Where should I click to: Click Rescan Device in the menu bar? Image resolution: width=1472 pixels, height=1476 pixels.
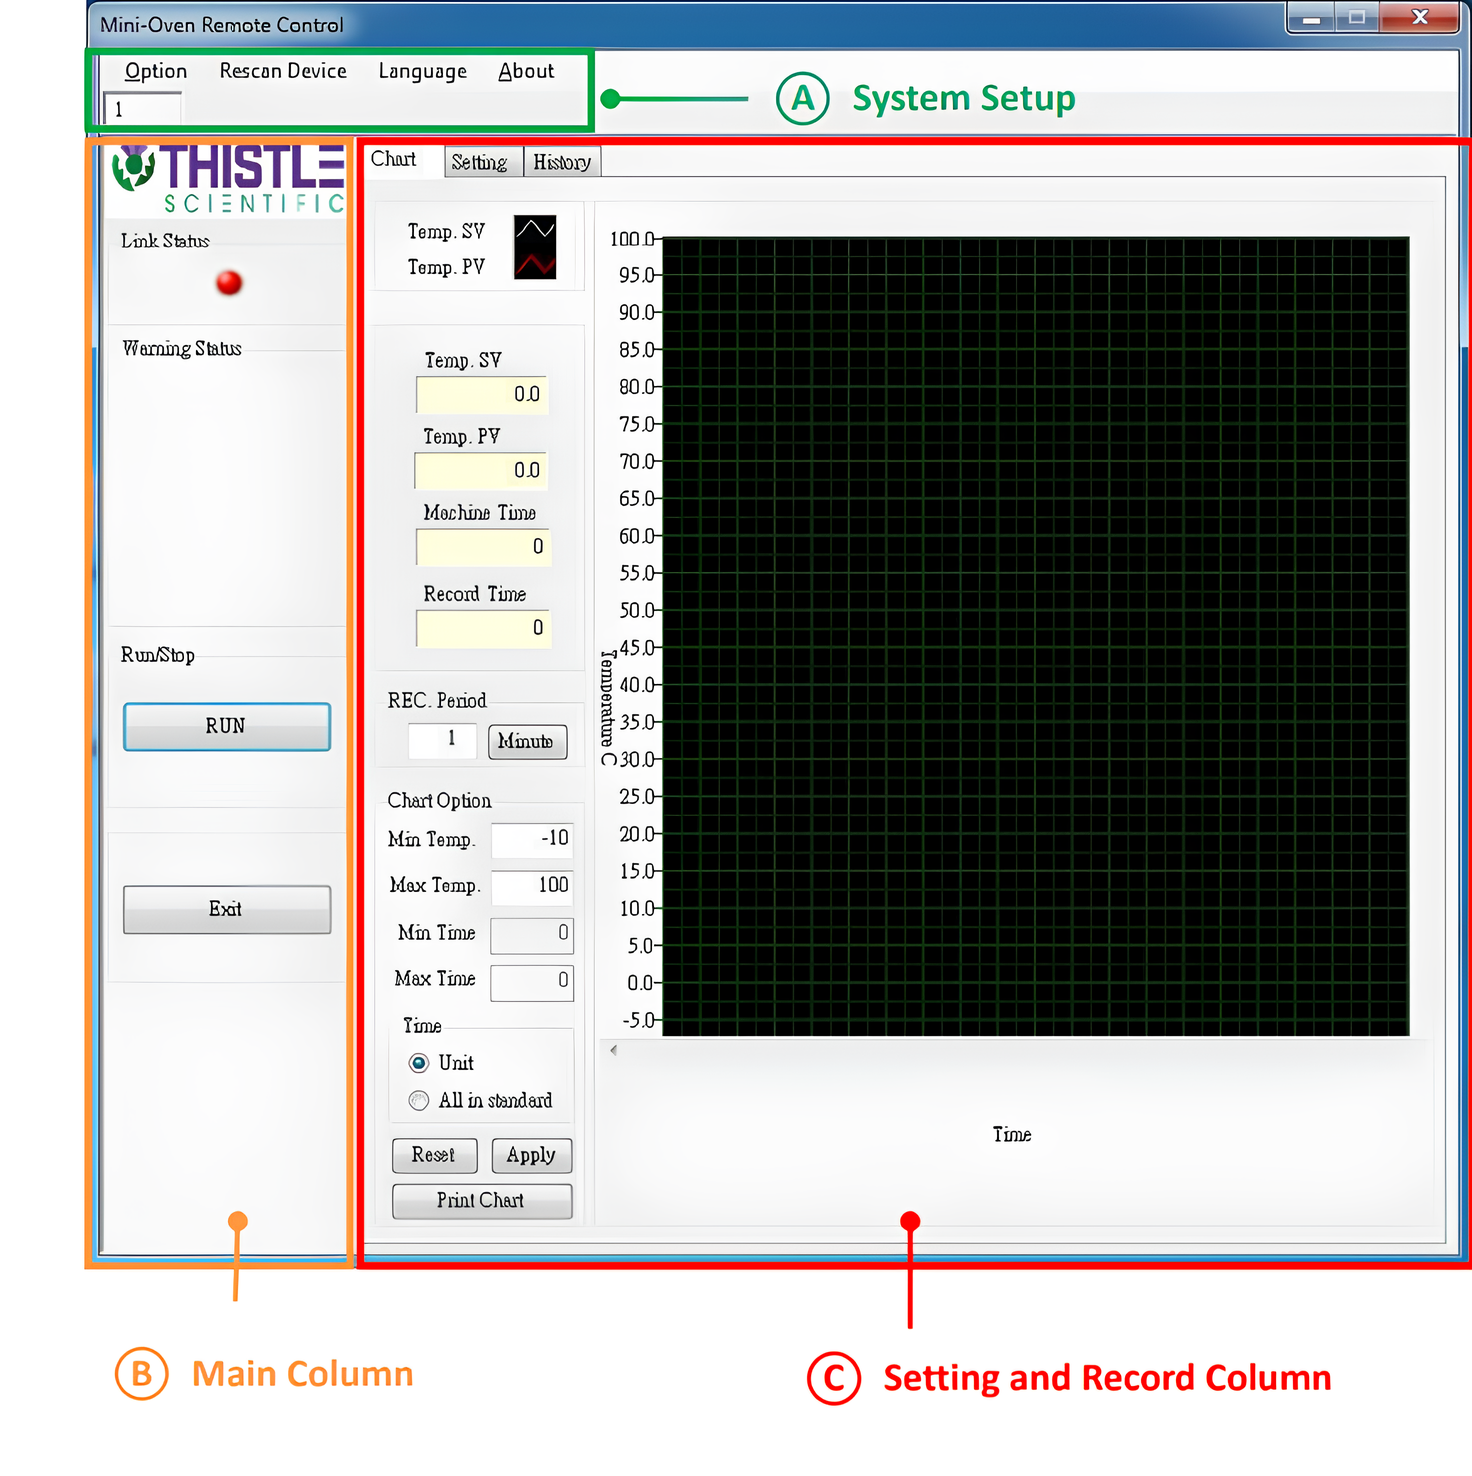(283, 71)
